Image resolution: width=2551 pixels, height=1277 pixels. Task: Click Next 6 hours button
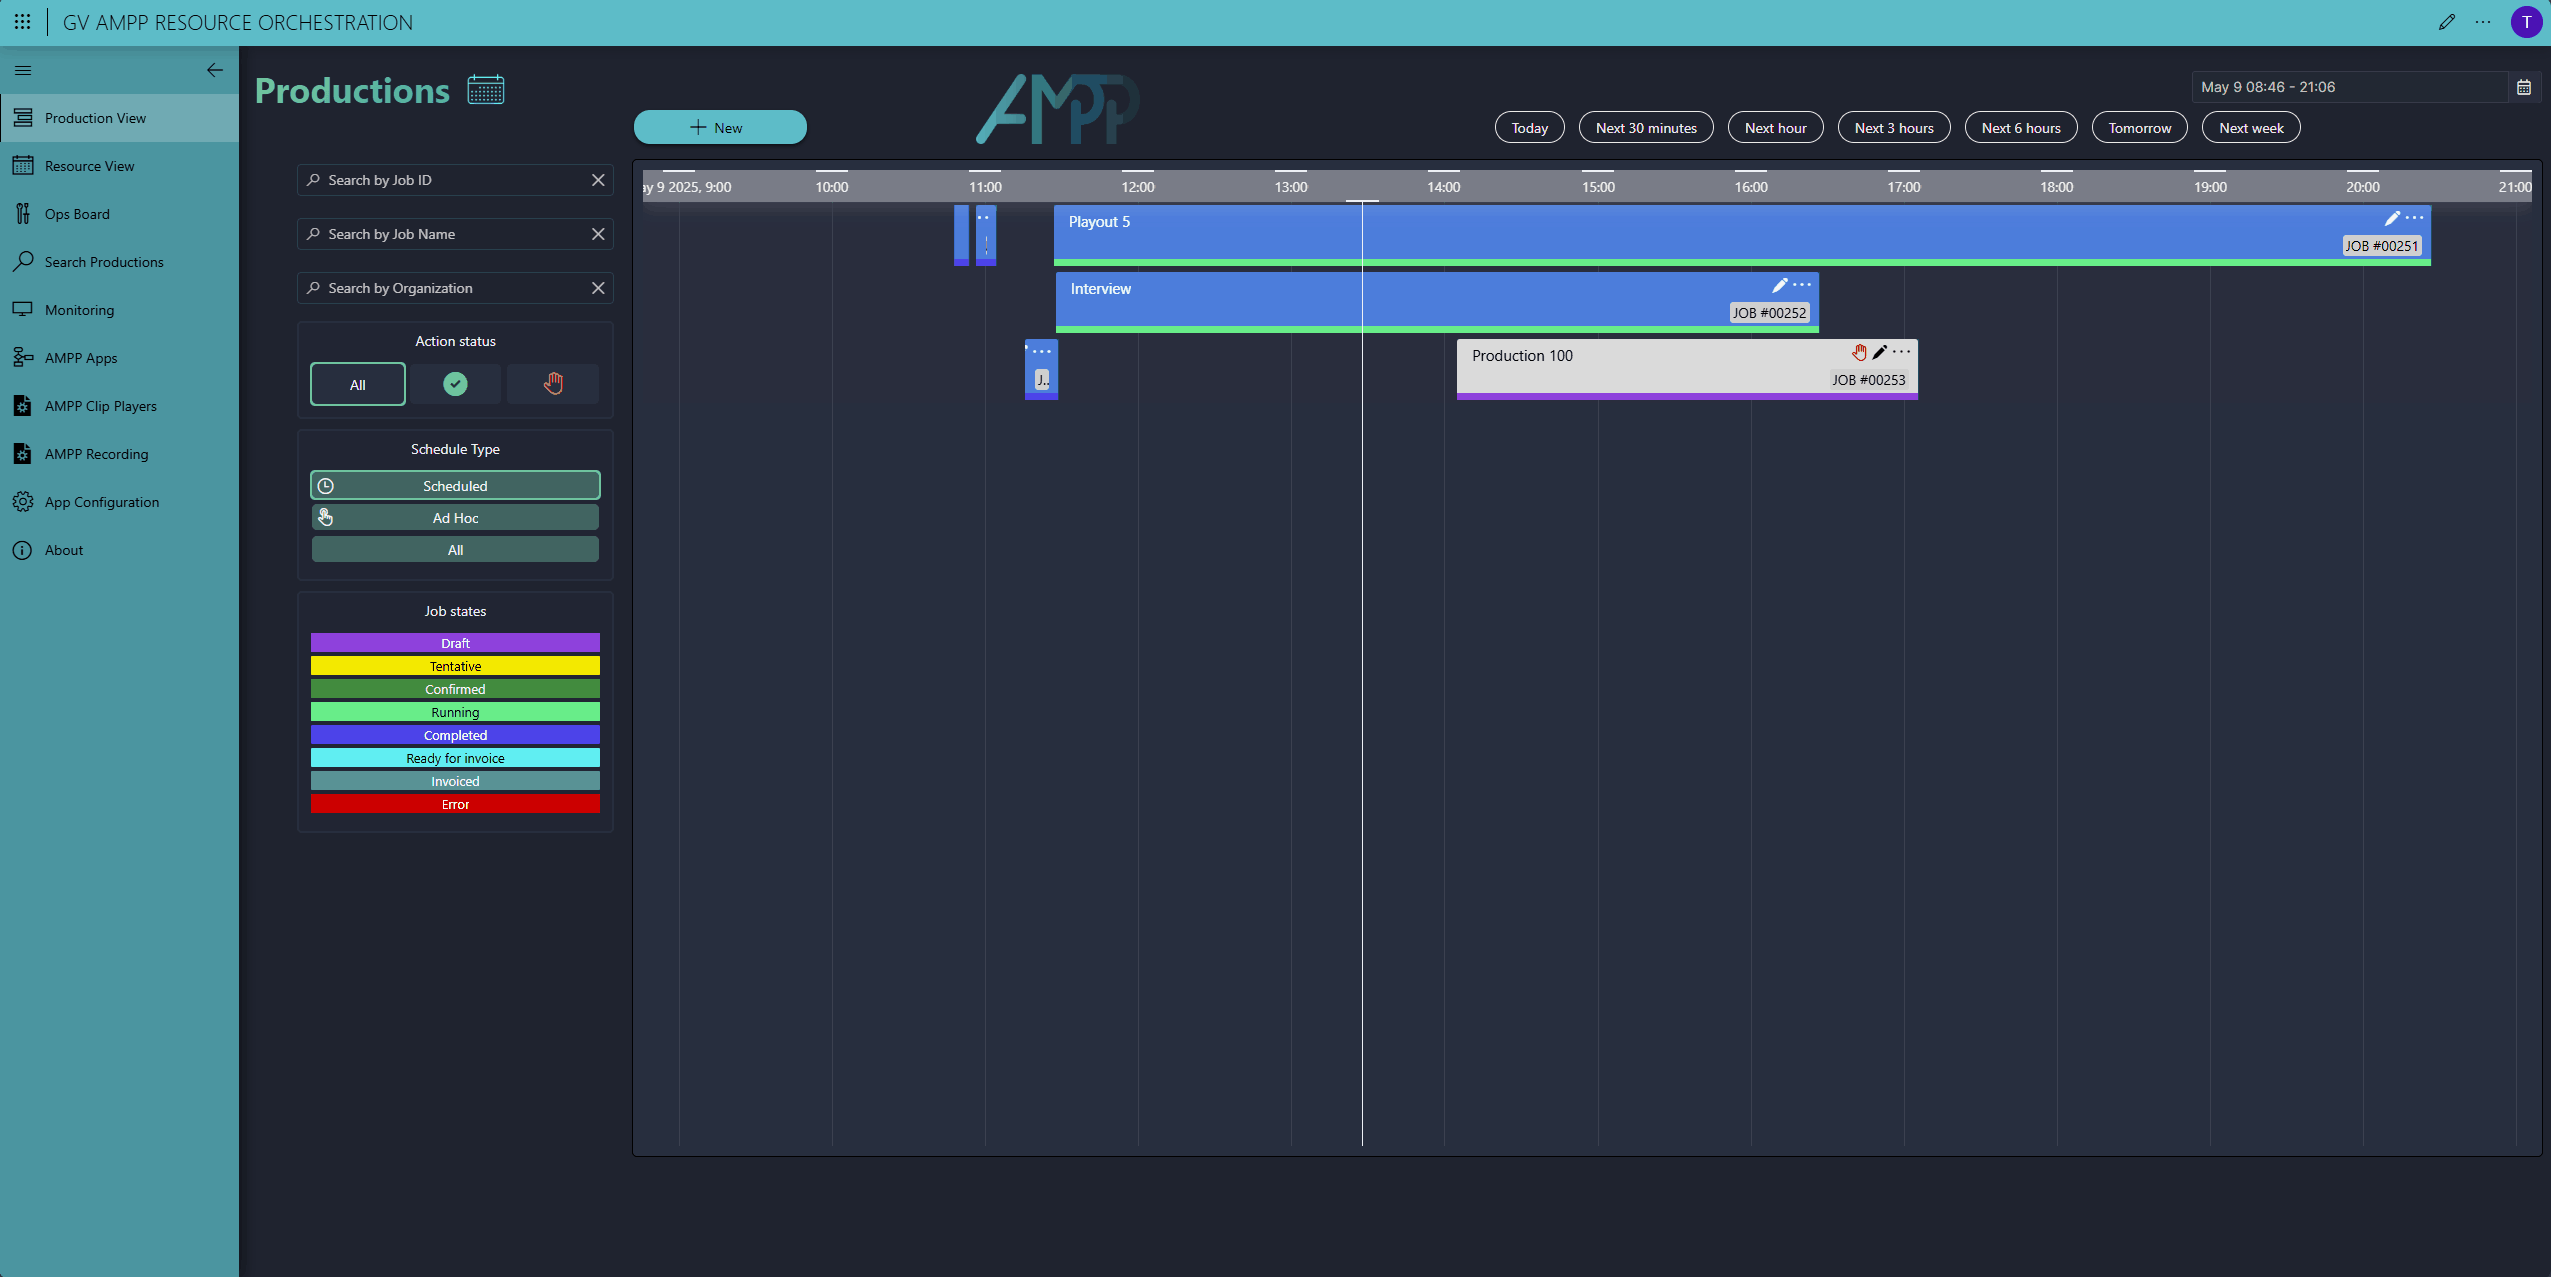pyautogui.click(x=2021, y=128)
